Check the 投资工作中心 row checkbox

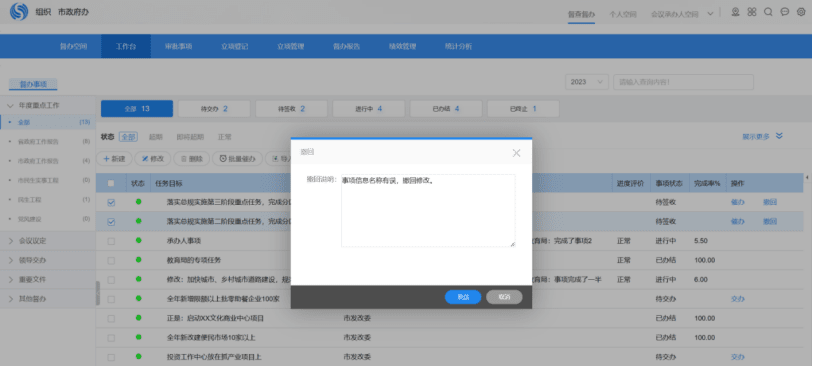[x=111, y=357]
